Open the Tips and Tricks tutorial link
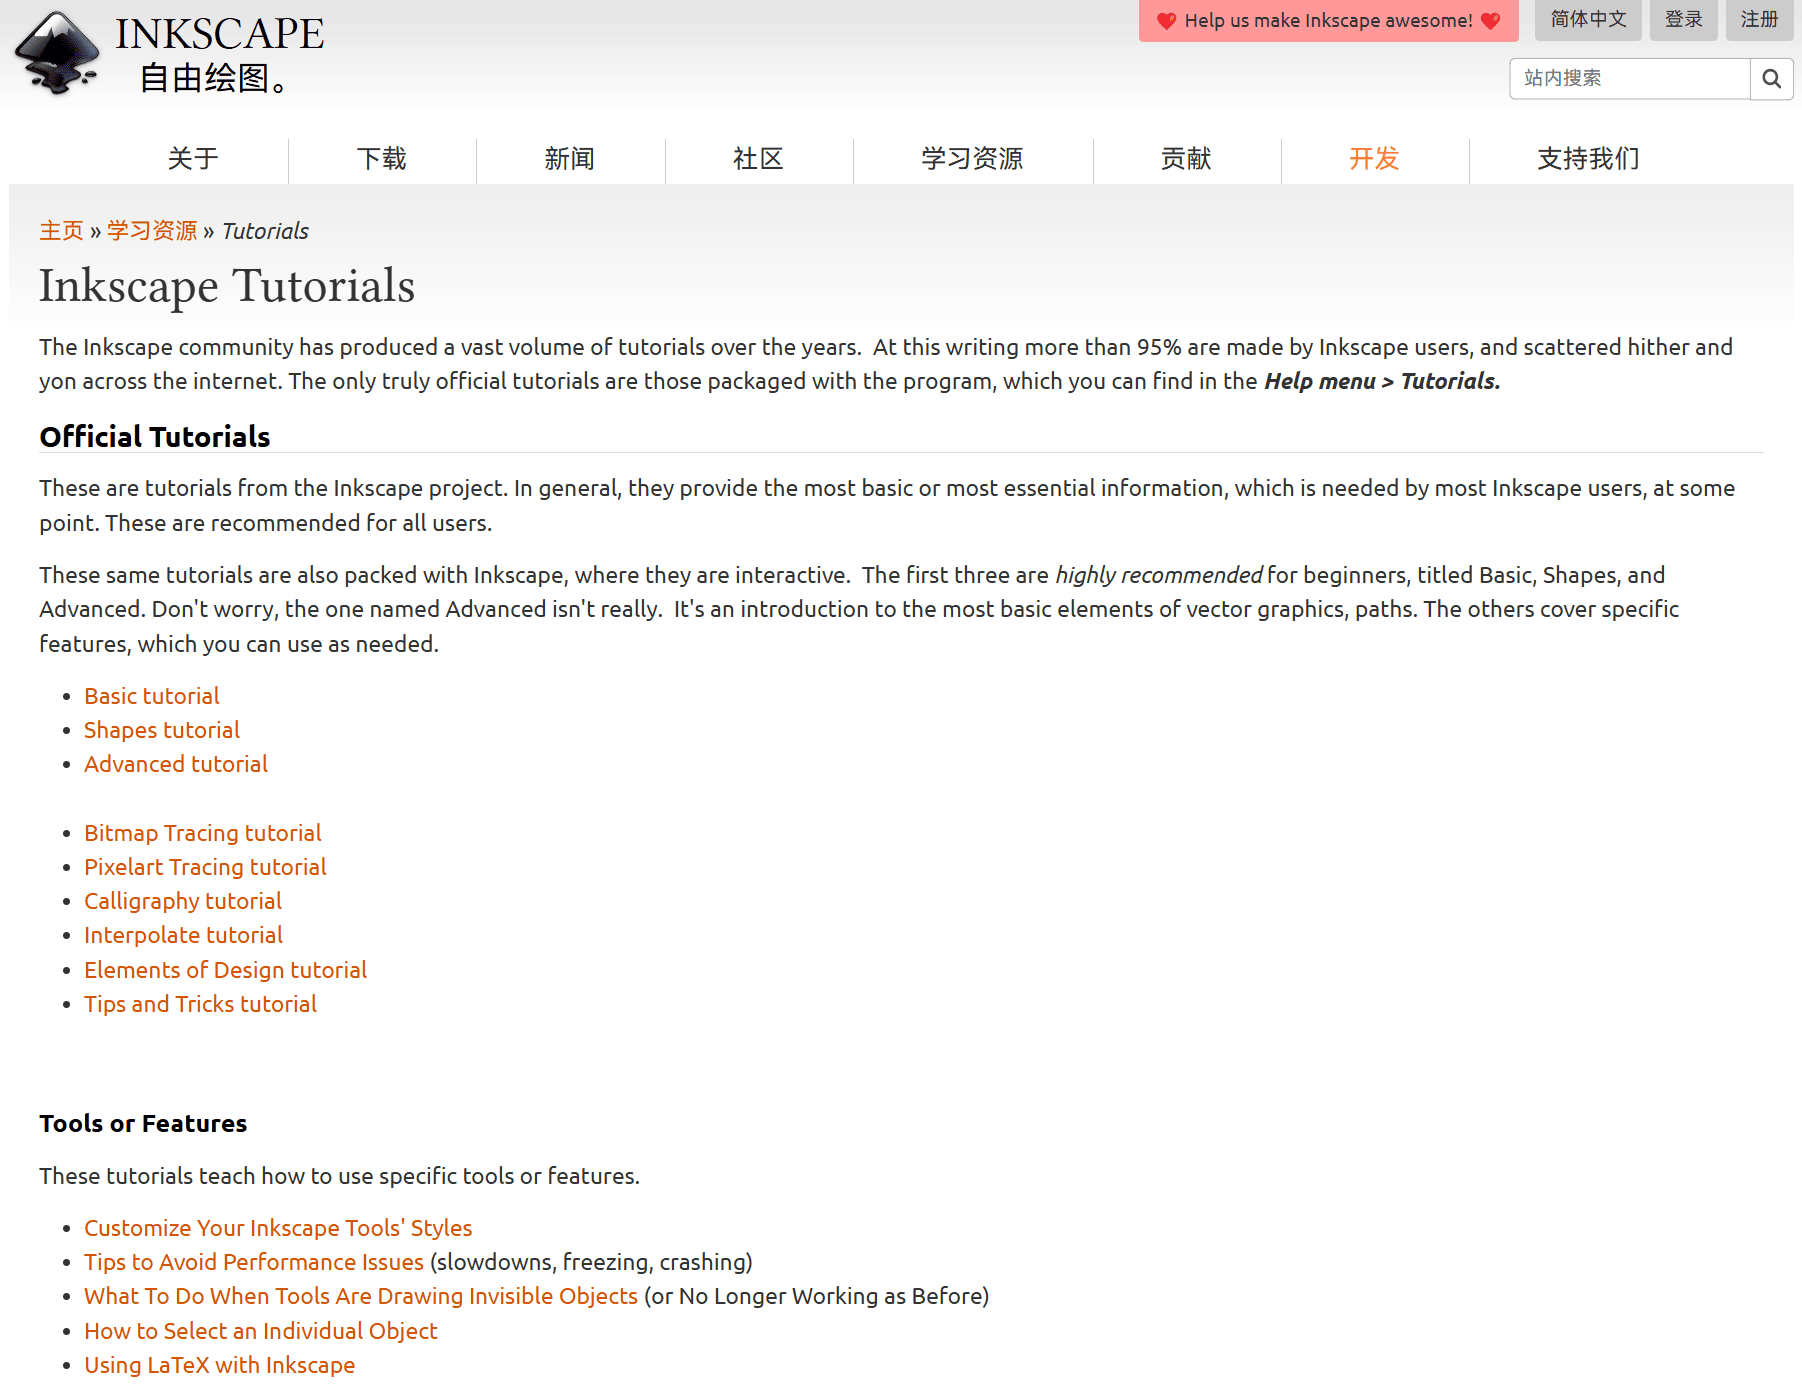The height and width of the screenshot is (1395, 1802). tap(200, 1004)
